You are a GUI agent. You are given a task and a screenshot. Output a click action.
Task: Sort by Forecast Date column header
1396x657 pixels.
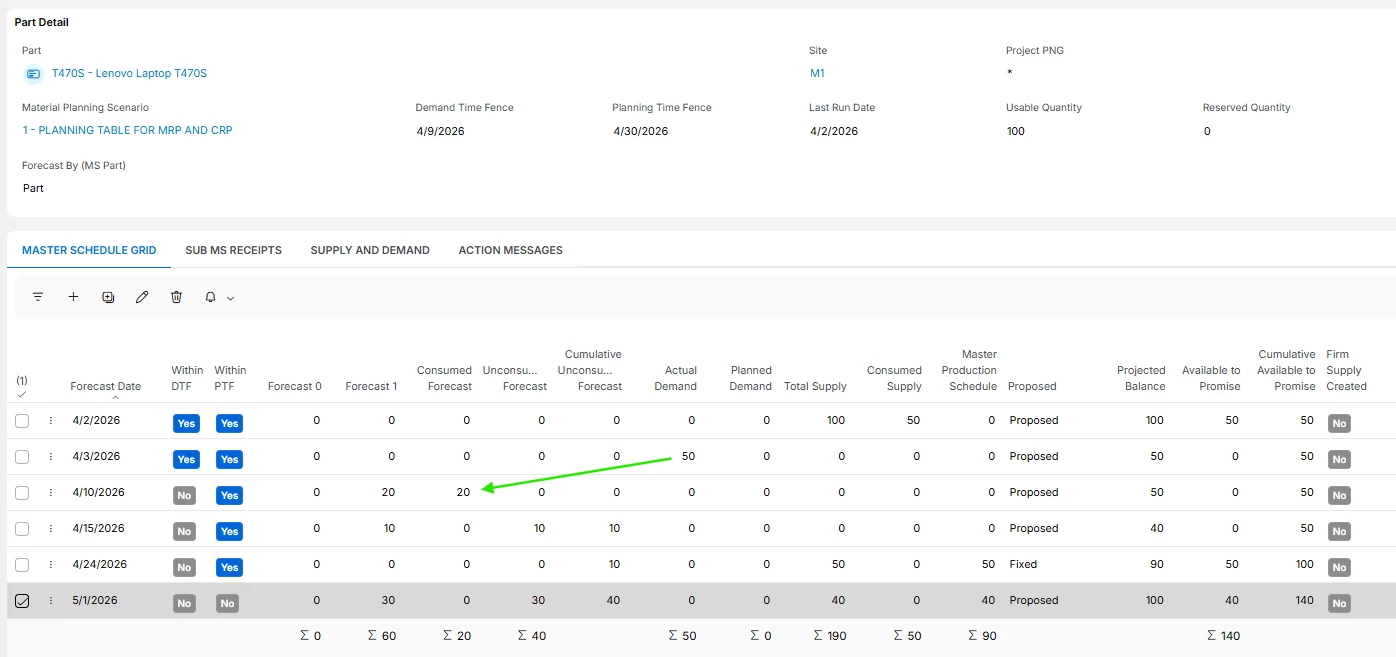105,386
